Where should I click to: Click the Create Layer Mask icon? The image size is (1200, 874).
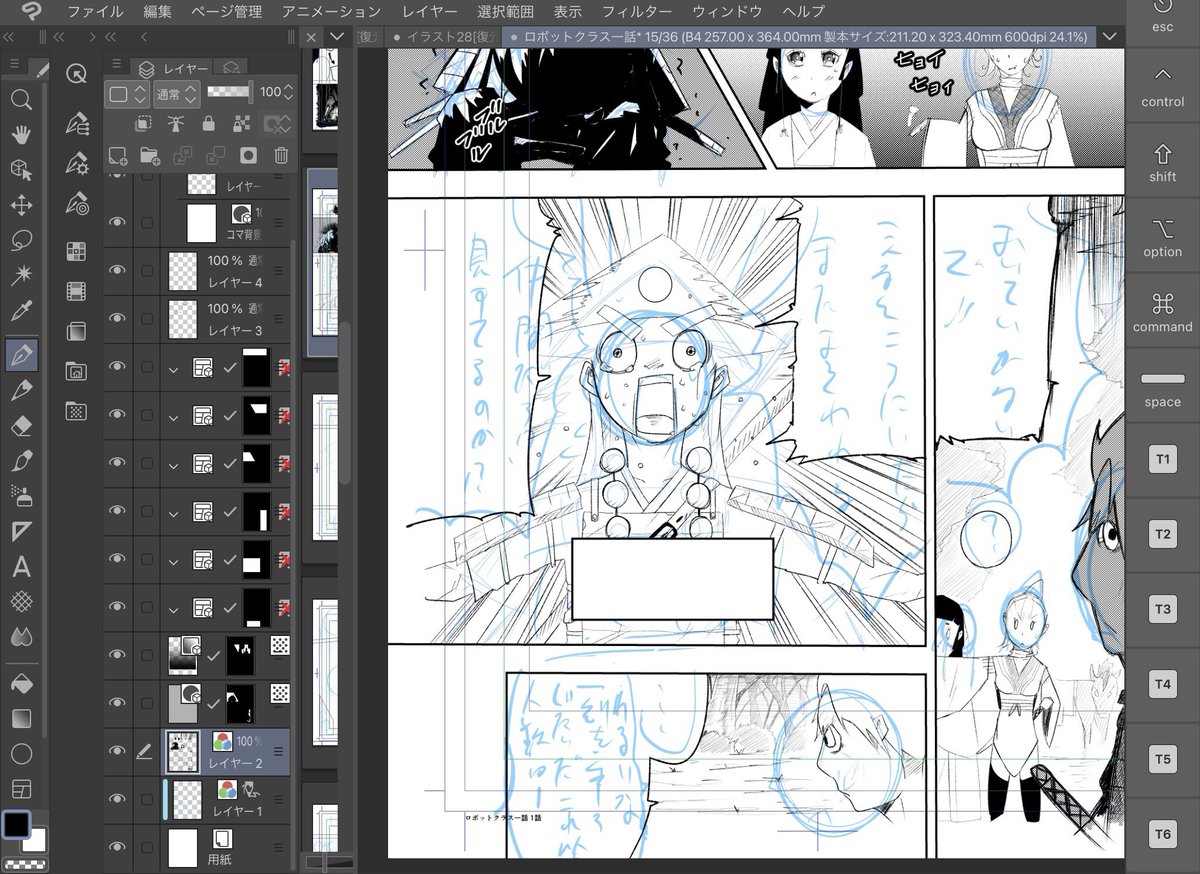click(x=249, y=155)
